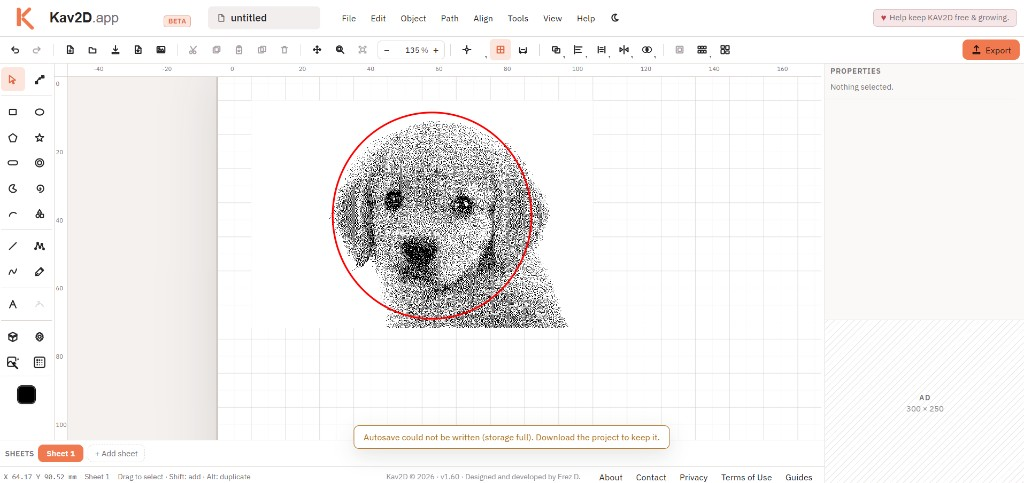Open flip mirror dropdown
Screen dimensions: 1024x483
(624, 50)
